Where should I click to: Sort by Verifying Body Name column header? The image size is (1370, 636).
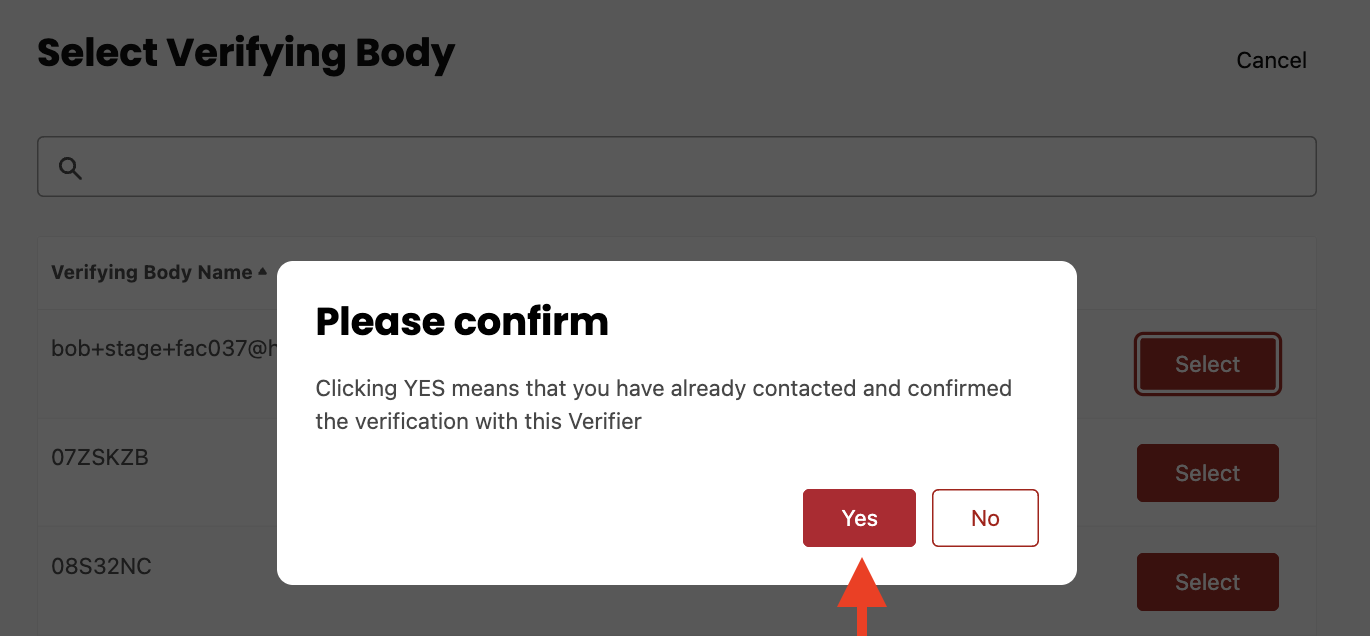[152, 272]
